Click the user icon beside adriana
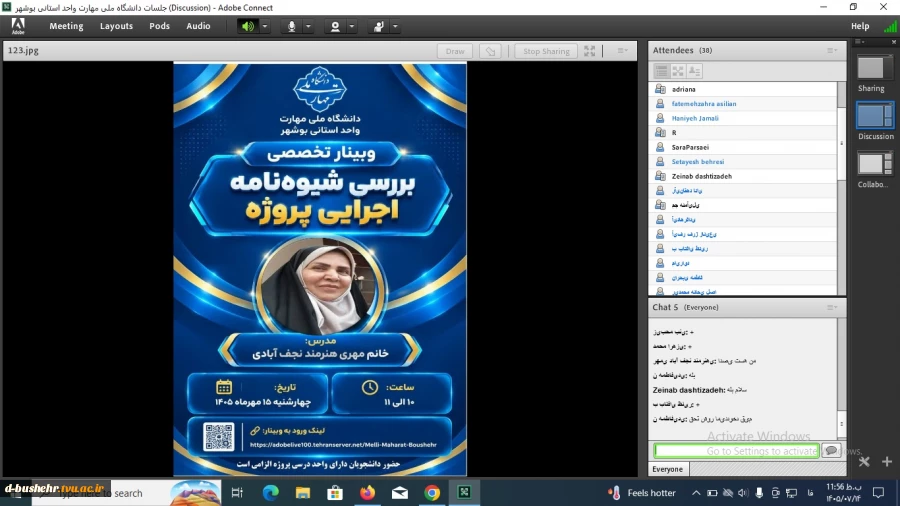The height and width of the screenshot is (506, 900). (x=661, y=89)
